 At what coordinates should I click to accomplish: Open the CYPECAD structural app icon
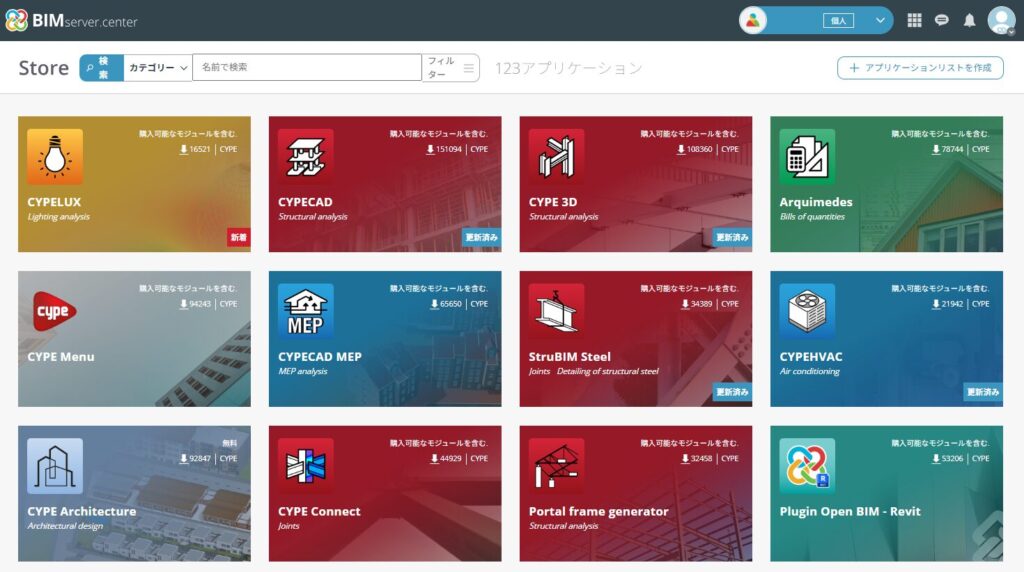(306, 157)
